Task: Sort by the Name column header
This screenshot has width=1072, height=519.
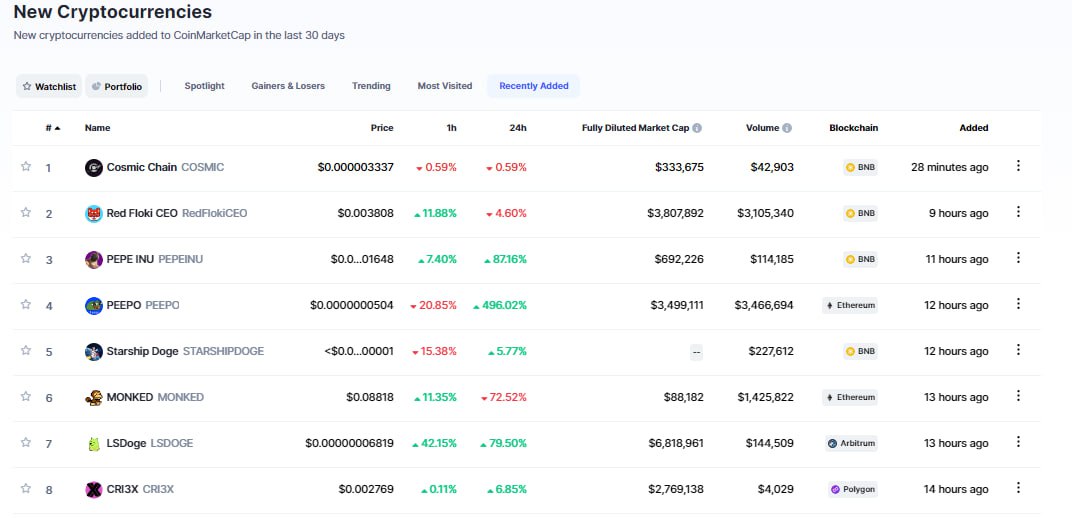Action: (x=97, y=128)
